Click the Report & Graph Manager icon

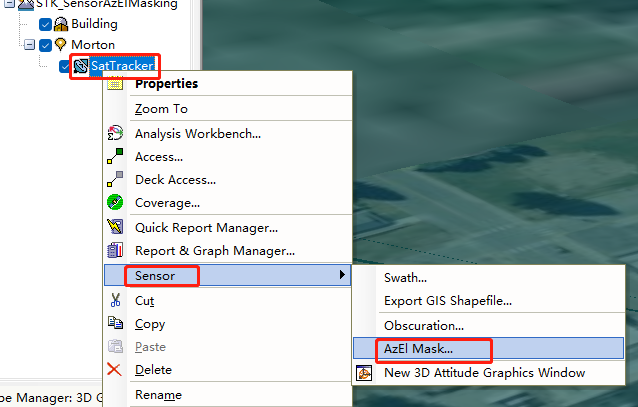tap(115, 250)
